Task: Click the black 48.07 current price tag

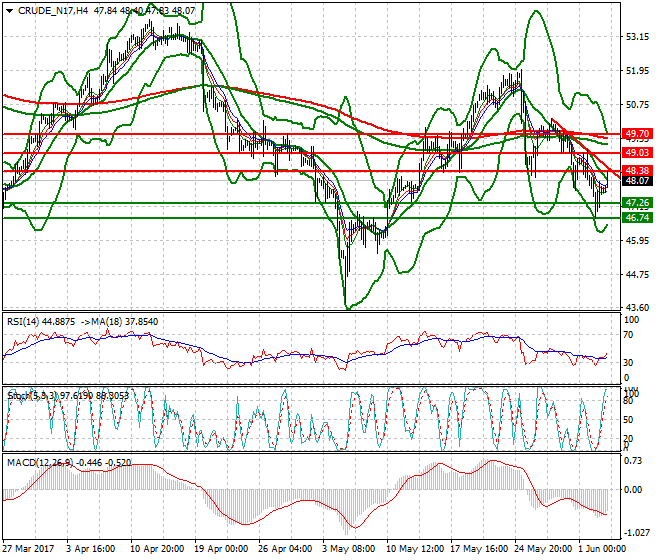Action: pos(637,181)
